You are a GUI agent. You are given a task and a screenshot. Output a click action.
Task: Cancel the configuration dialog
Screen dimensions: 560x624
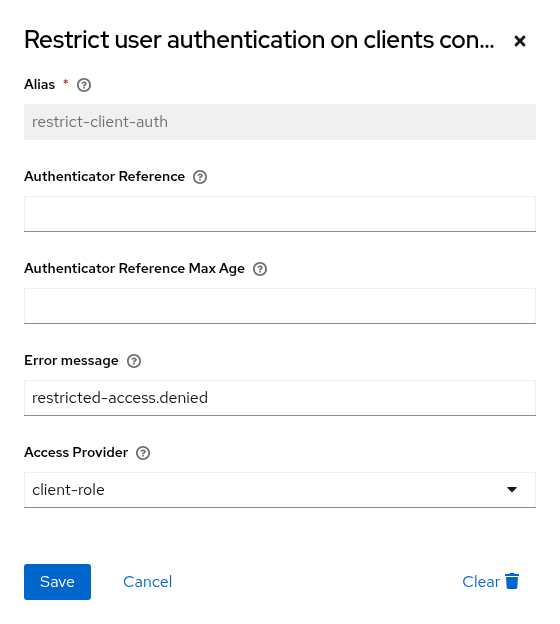coord(147,582)
